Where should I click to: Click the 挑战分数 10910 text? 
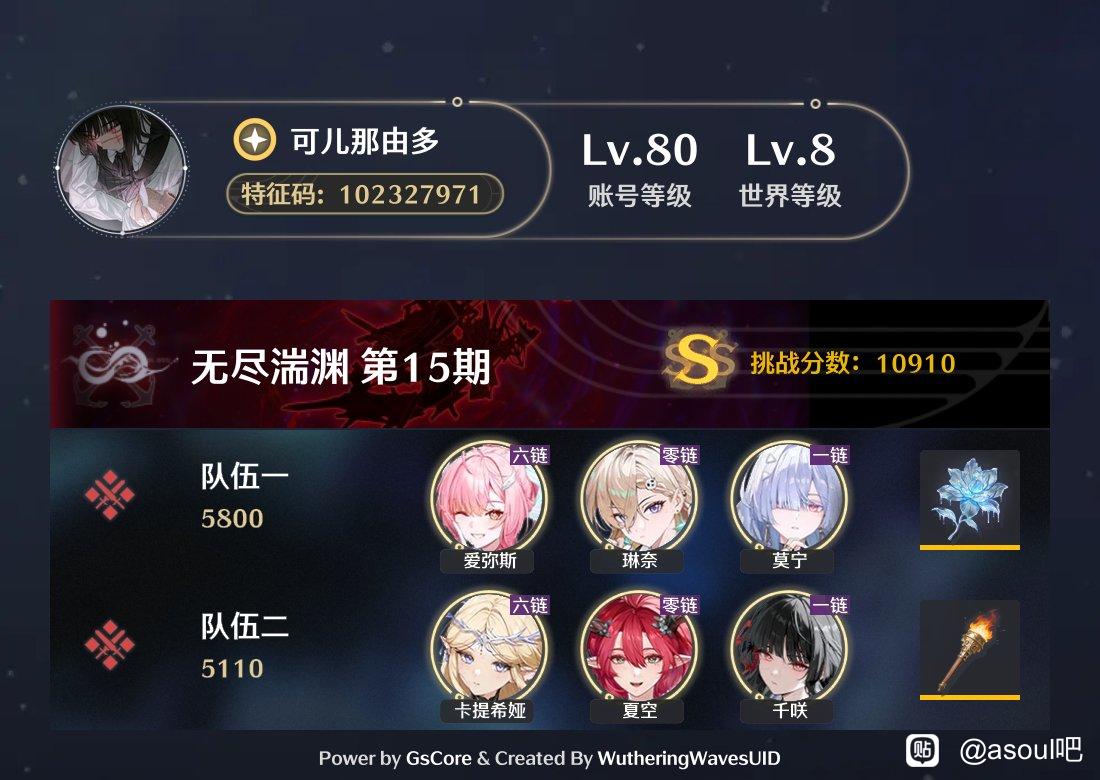[852, 363]
